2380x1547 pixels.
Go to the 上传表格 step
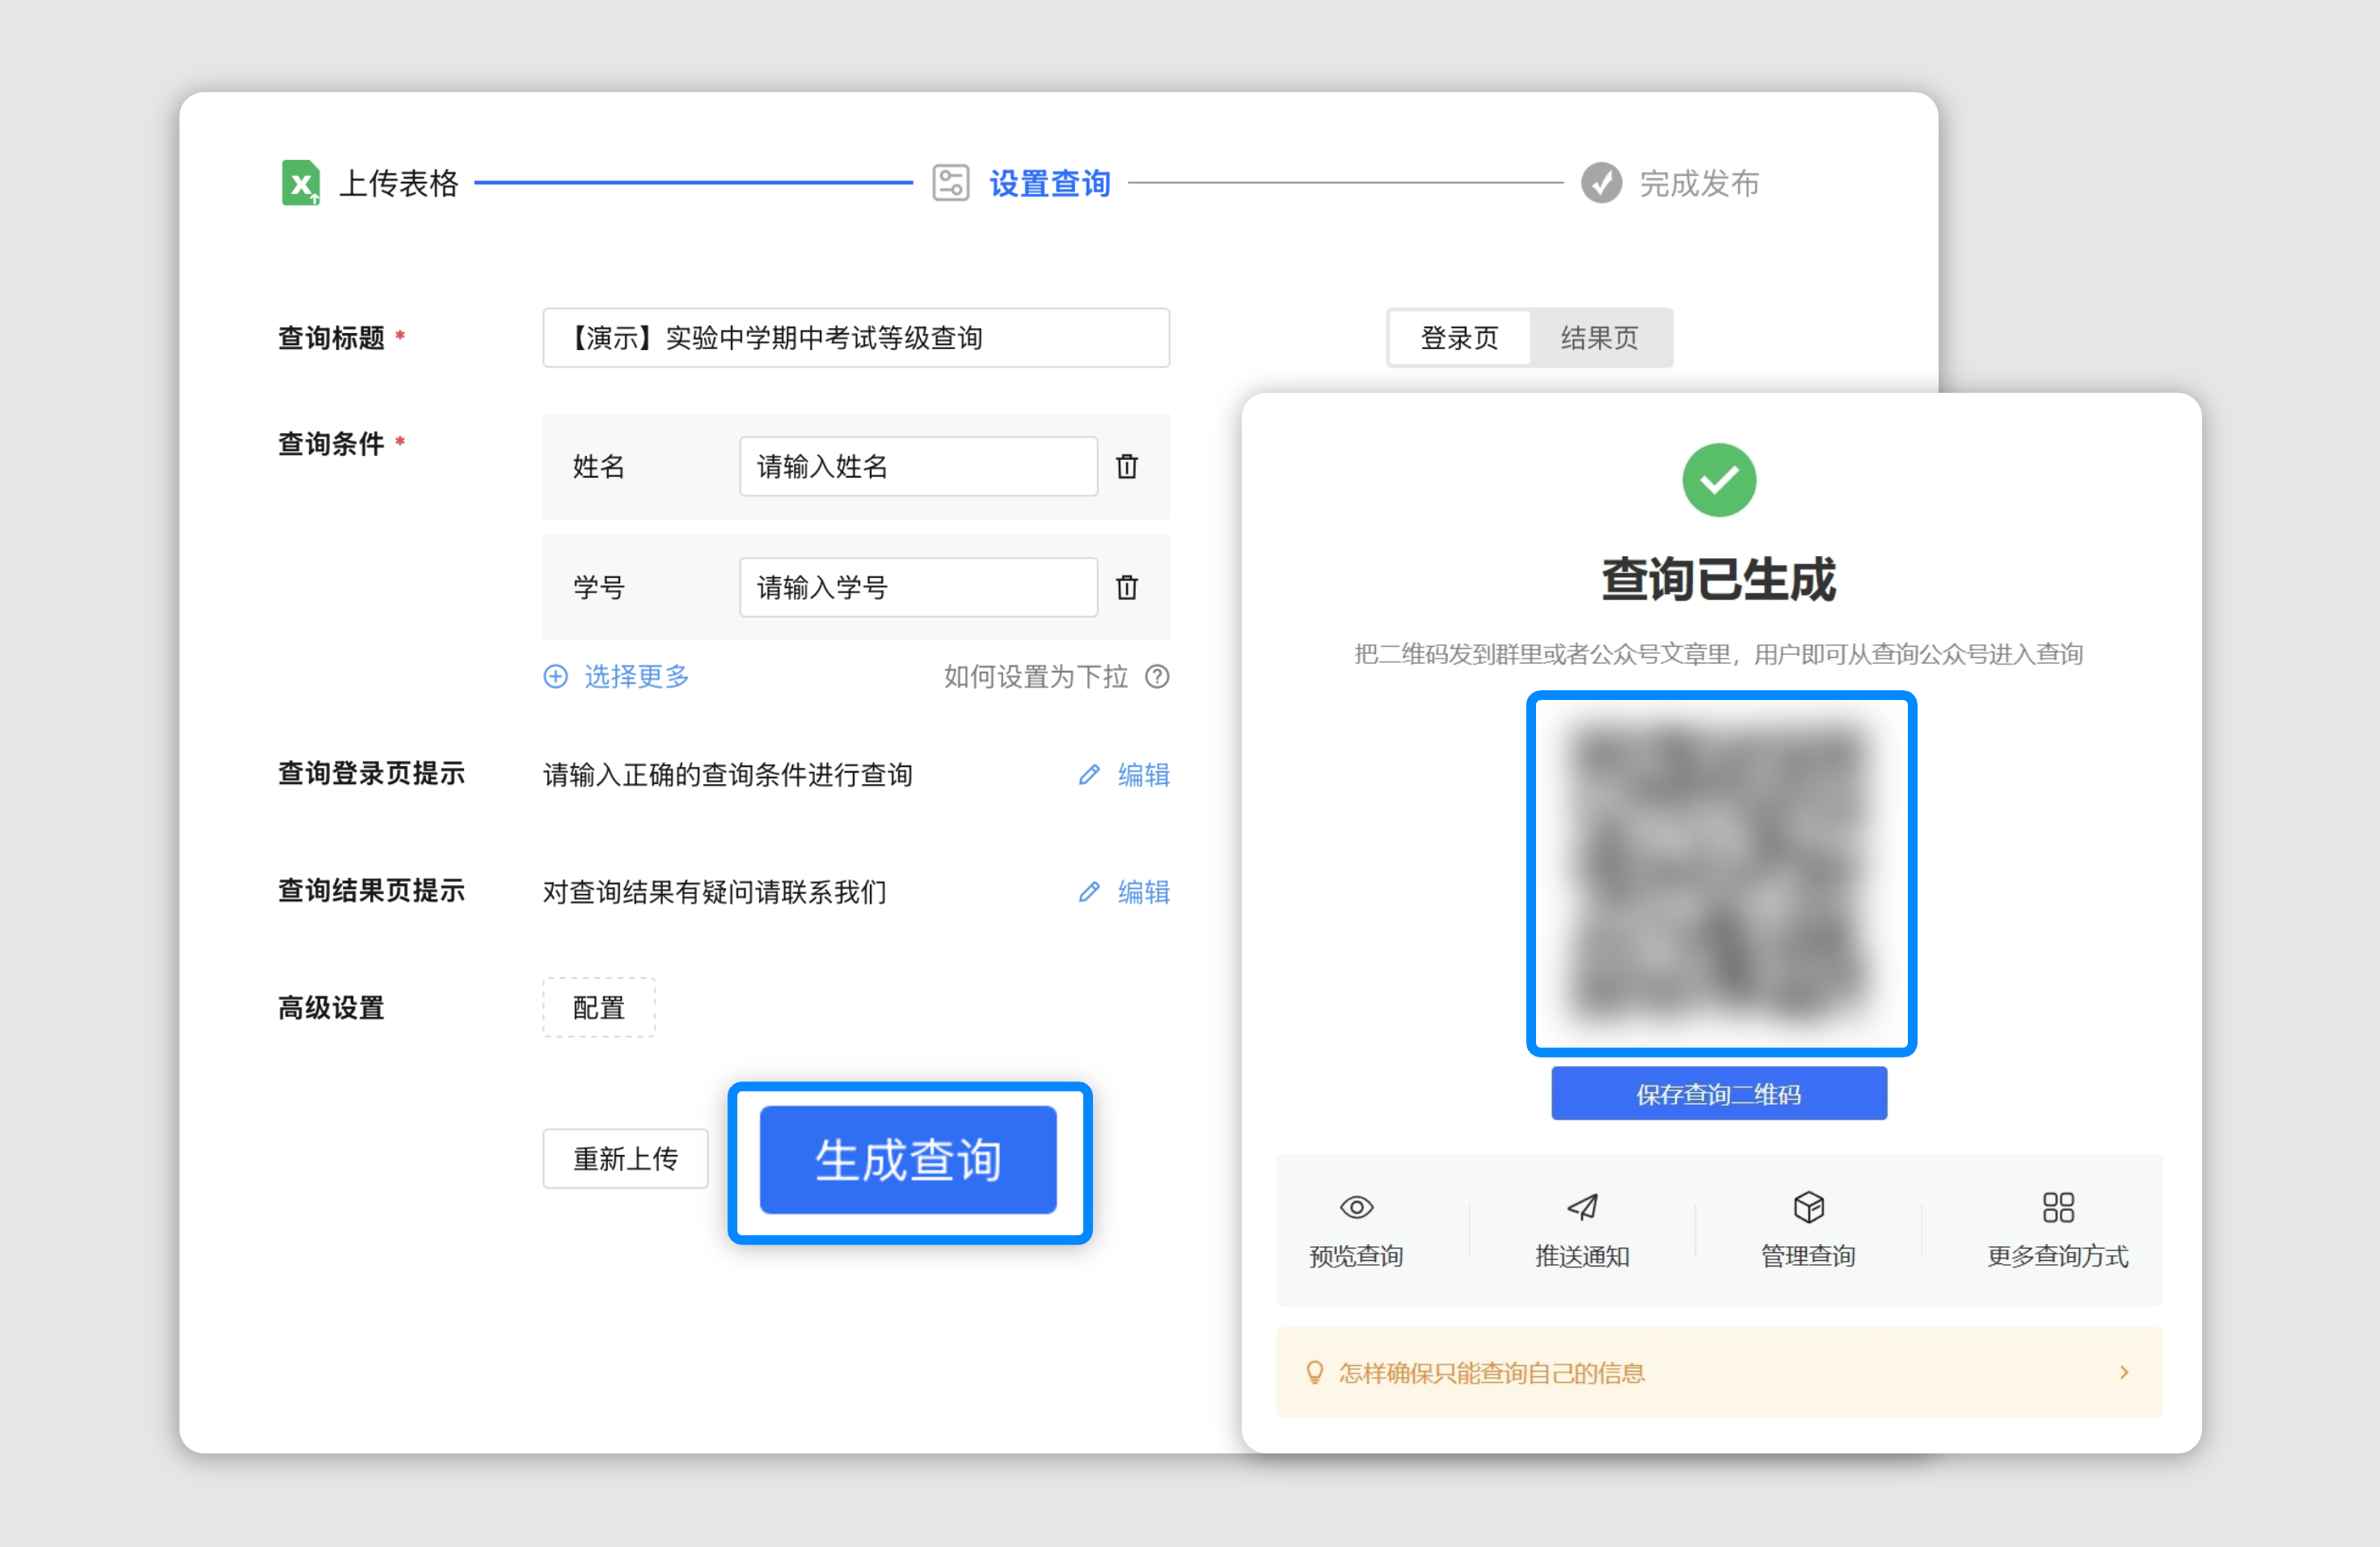398,183
